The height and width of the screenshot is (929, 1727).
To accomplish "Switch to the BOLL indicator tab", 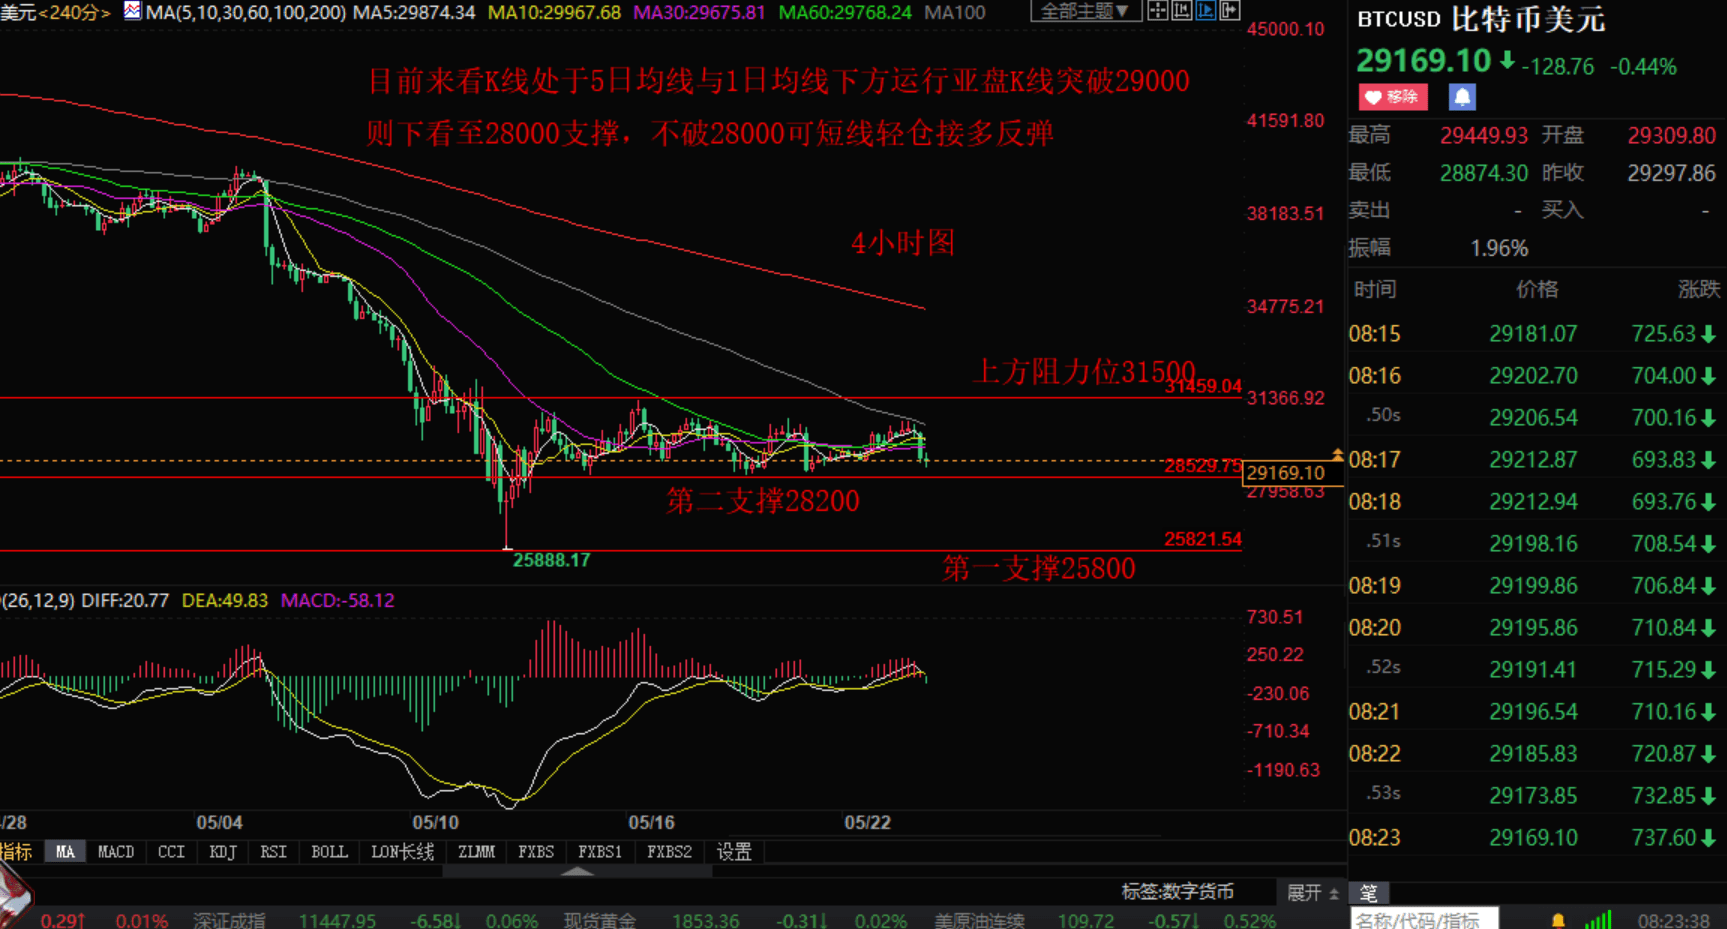I will [x=328, y=852].
